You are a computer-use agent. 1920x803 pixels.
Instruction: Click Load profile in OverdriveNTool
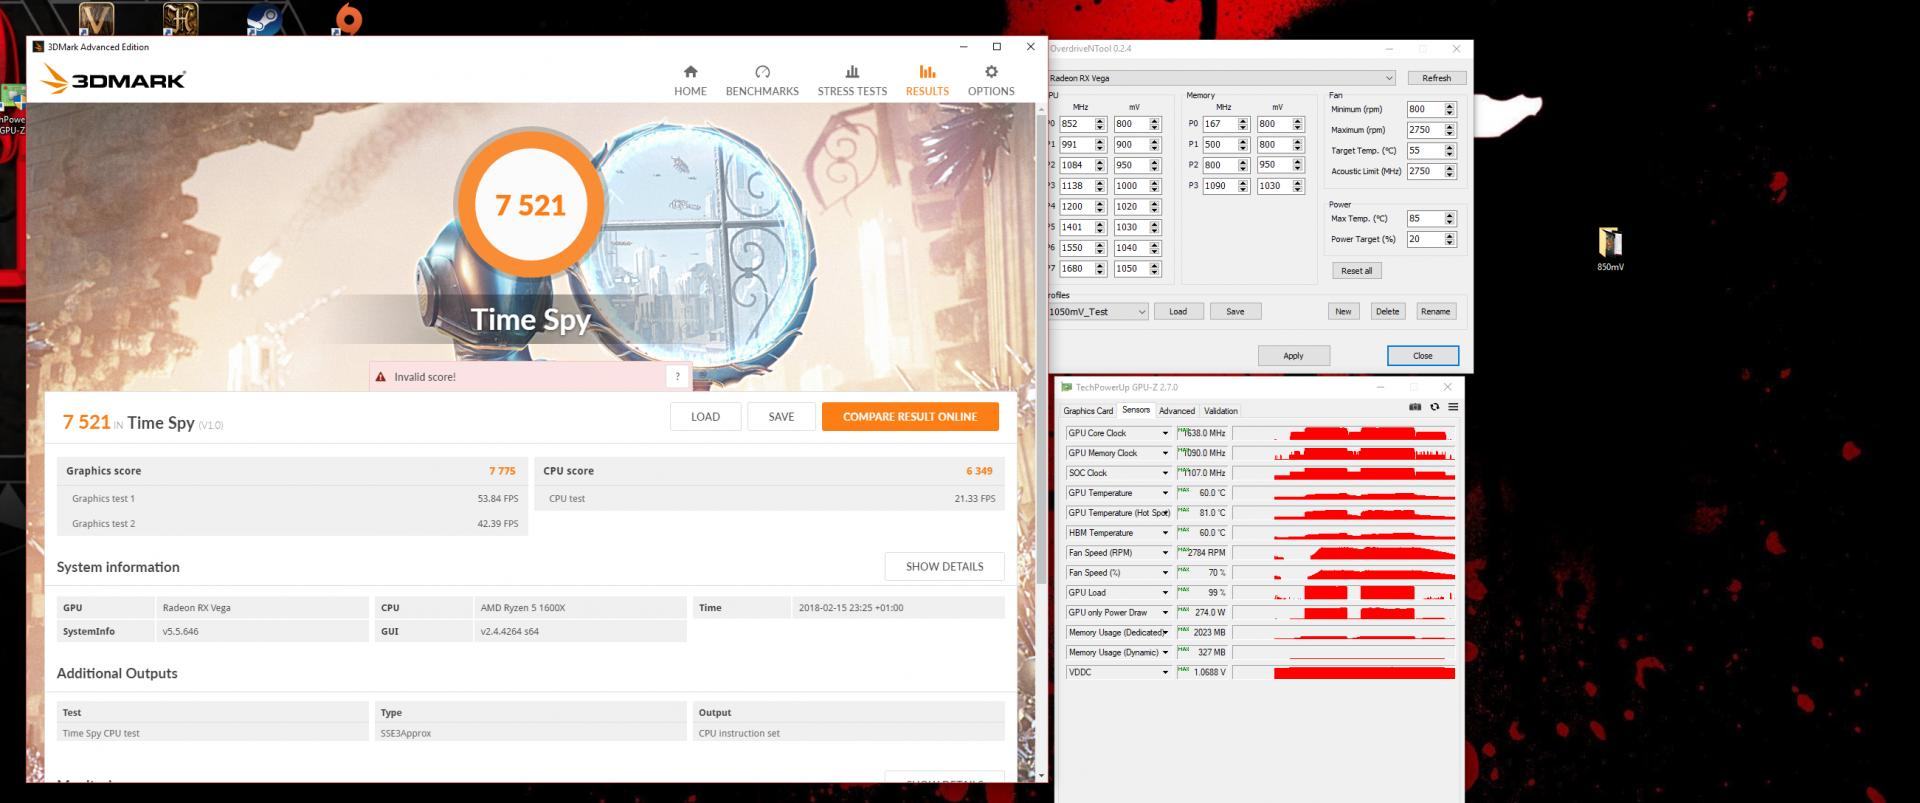pos(1178,312)
